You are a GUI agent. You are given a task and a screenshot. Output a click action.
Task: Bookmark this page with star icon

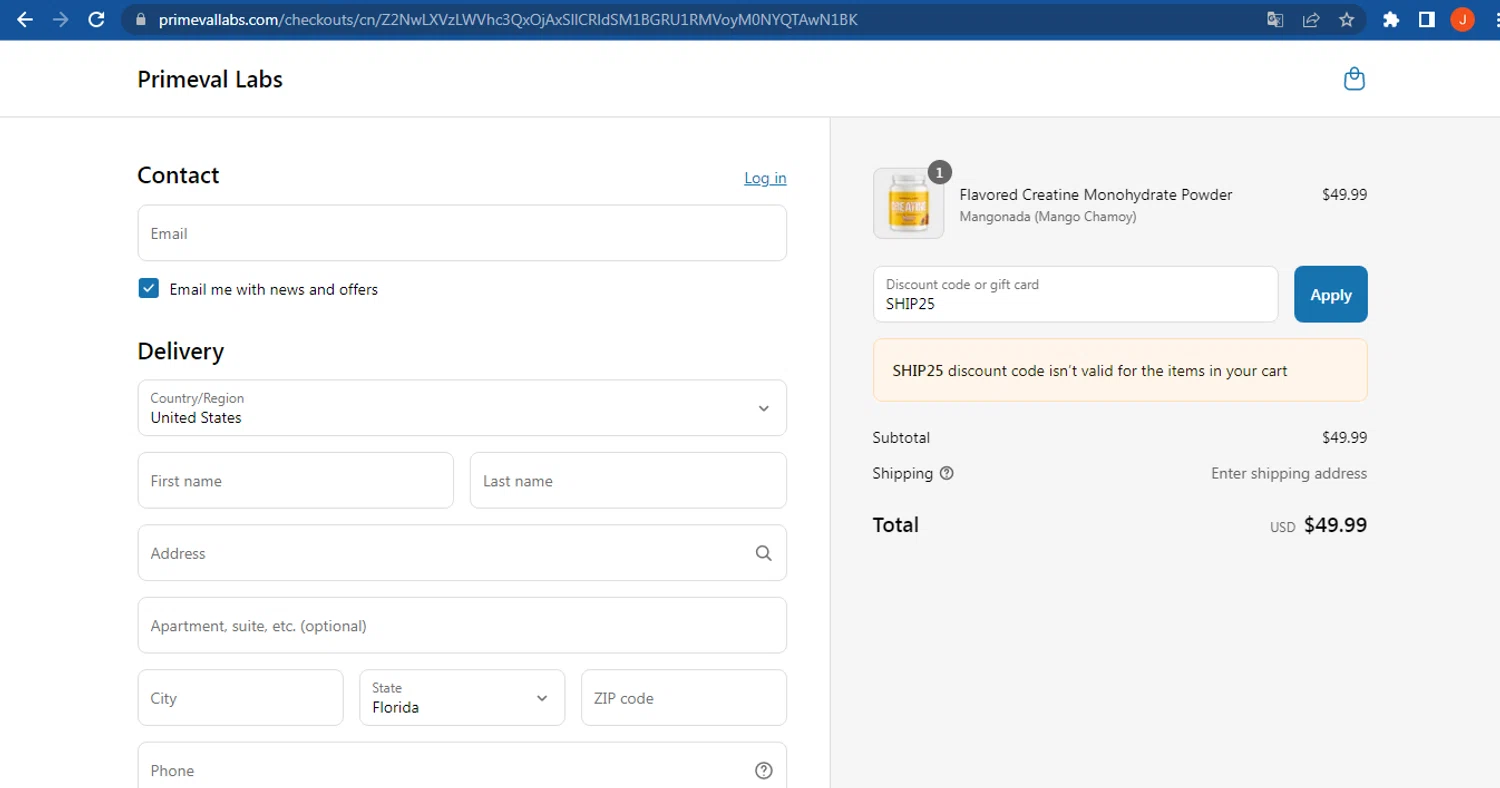coord(1346,19)
